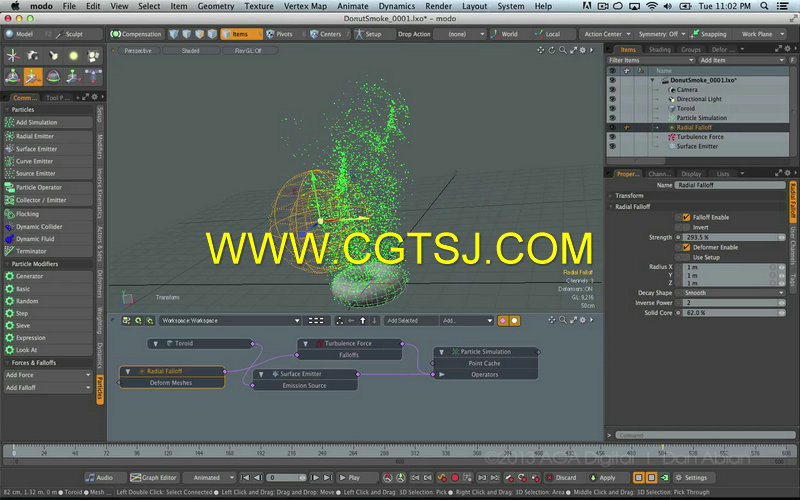Screen dimensions: 800x500
Task: Add a Dynamic Fluid
Action: pos(48,239)
